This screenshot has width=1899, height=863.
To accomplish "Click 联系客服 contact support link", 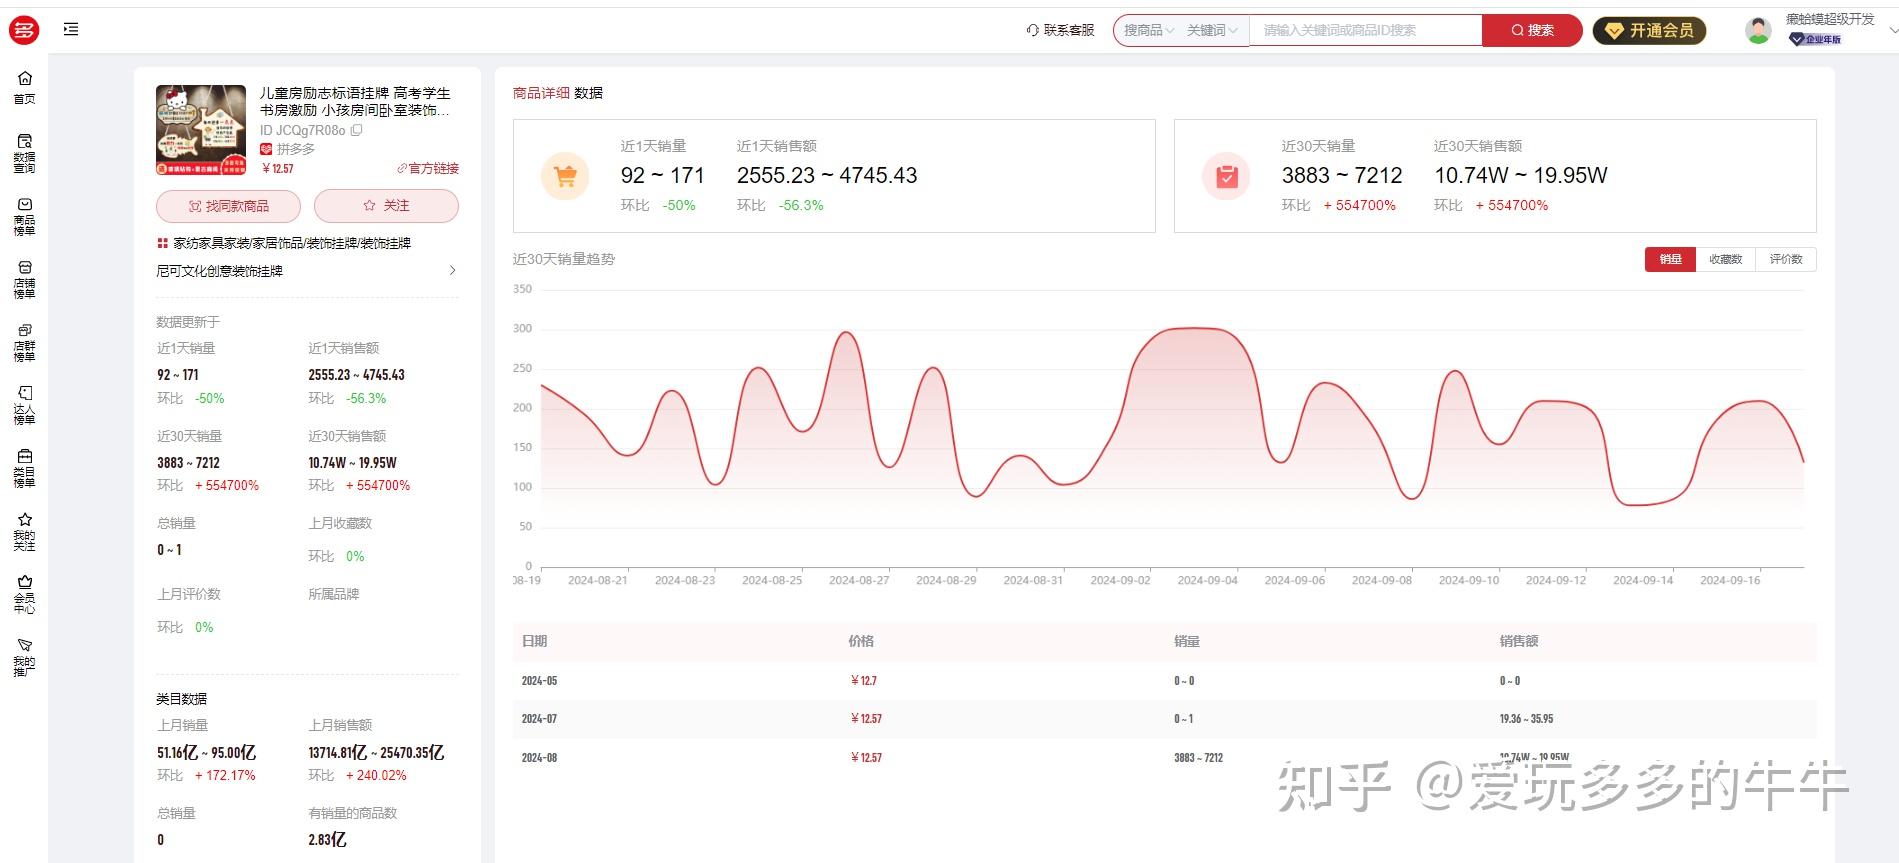I will tap(1061, 30).
